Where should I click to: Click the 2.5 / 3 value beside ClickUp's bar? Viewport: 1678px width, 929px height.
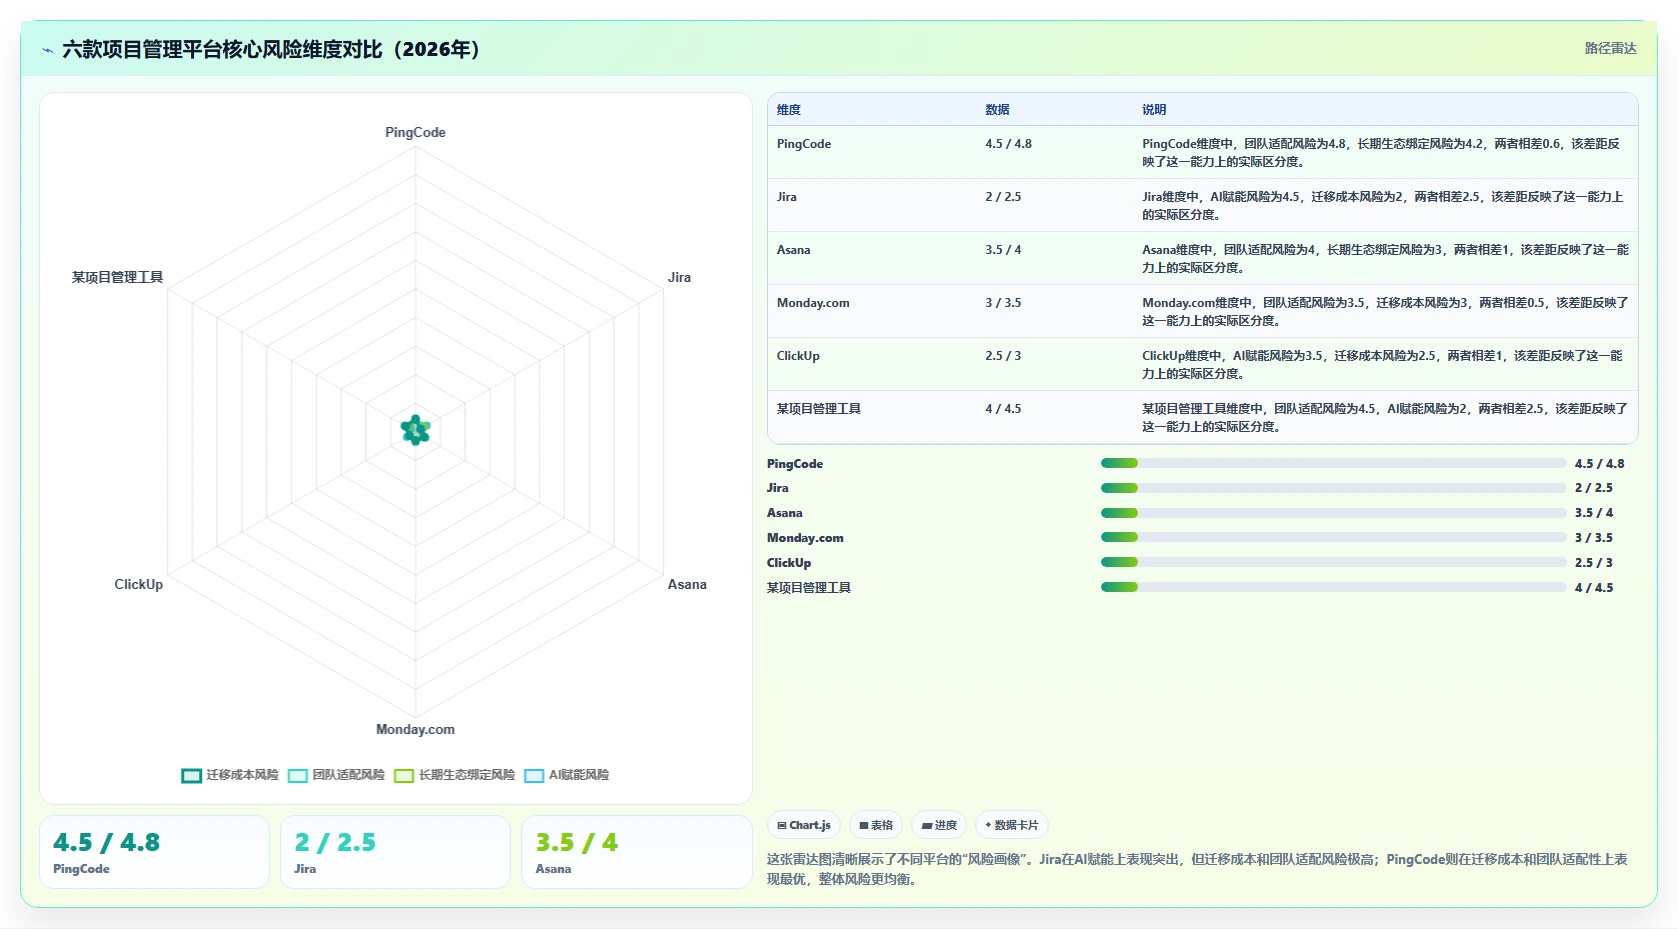click(x=1594, y=563)
